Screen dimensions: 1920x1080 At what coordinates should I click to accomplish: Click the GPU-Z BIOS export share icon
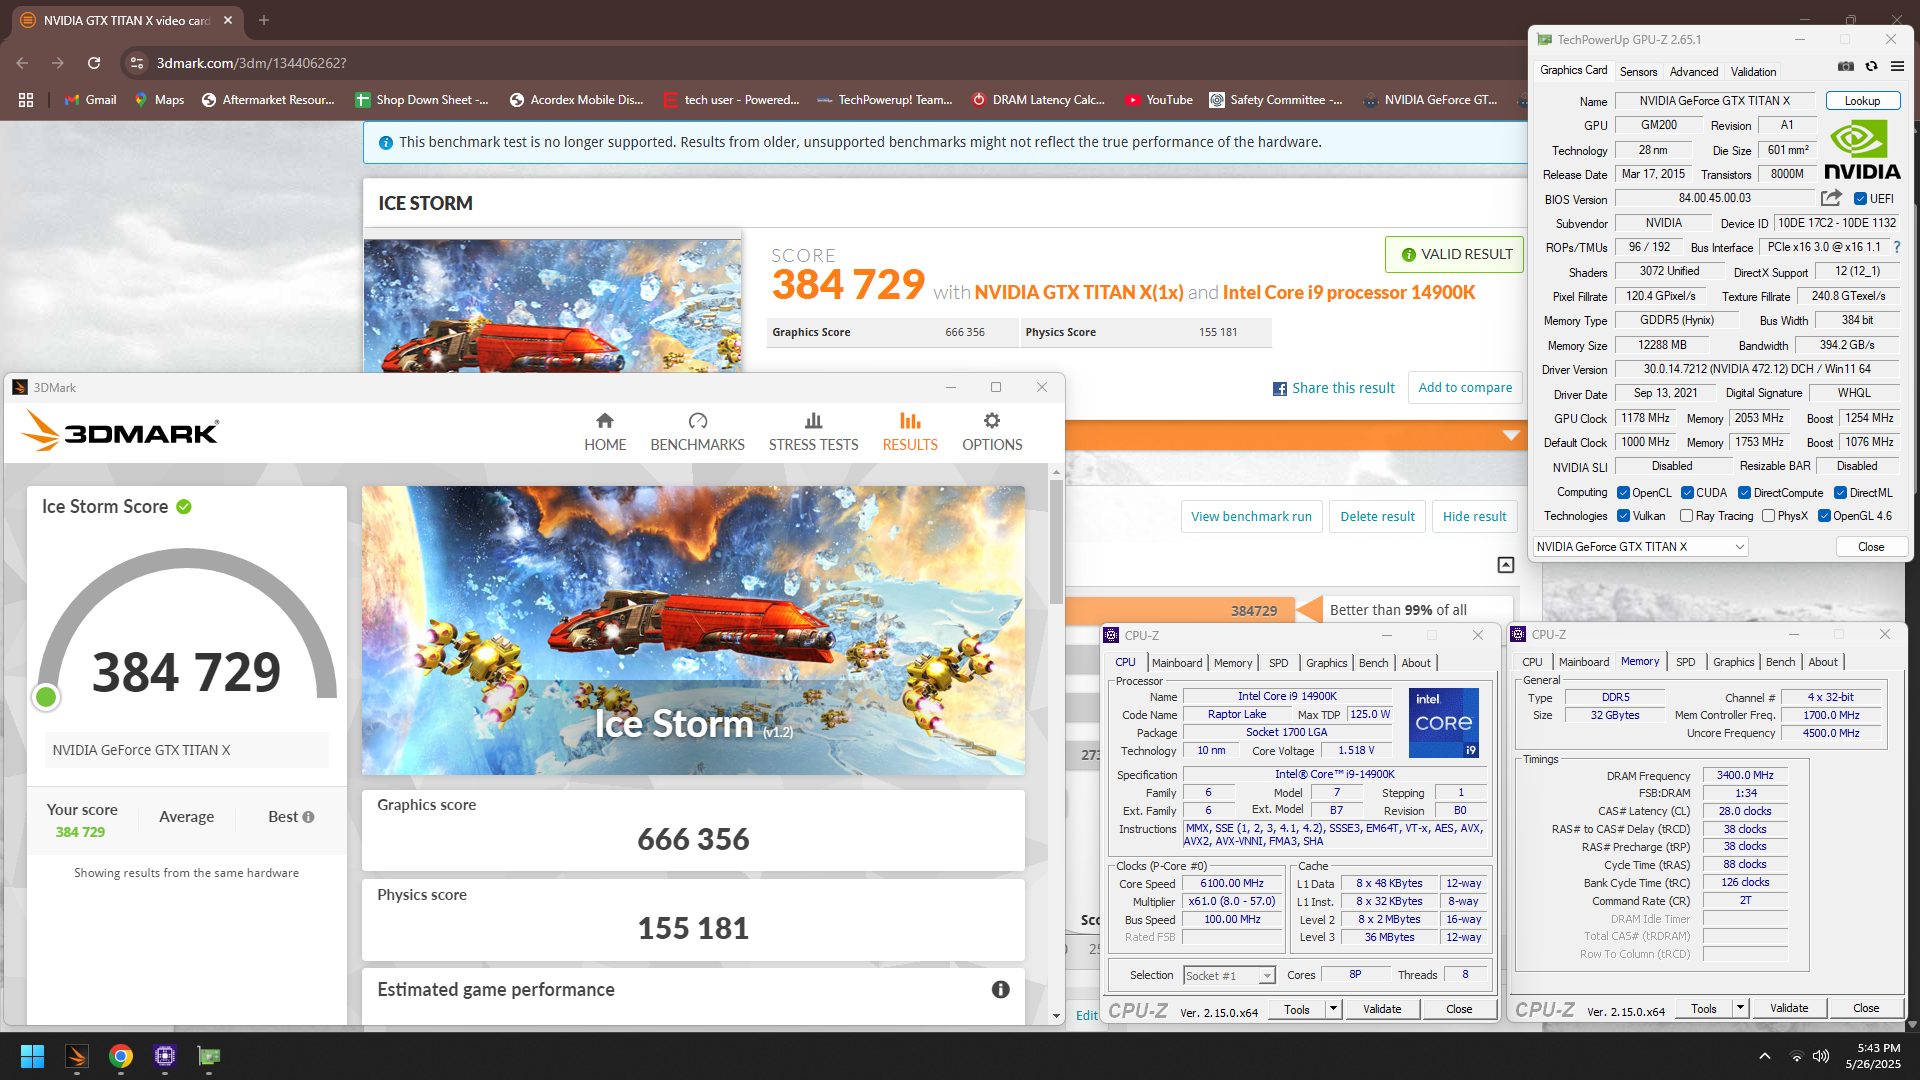click(x=1831, y=198)
